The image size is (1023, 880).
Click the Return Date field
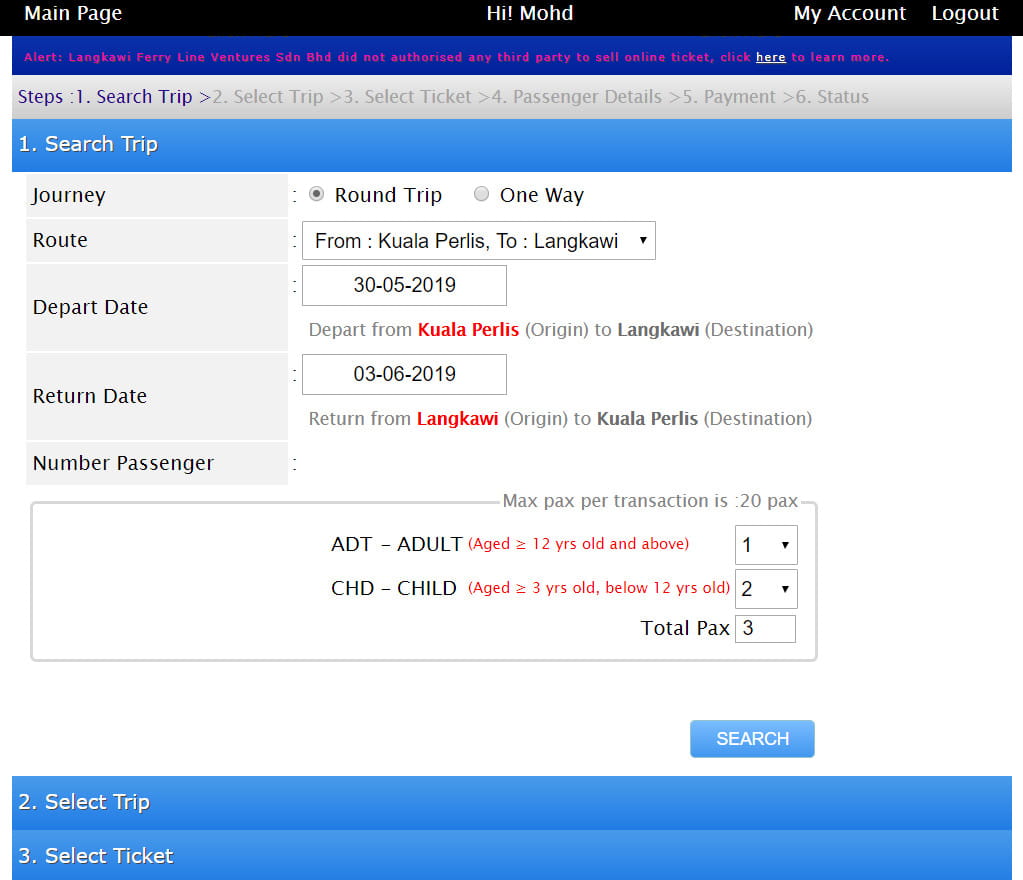tap(404, 375)
